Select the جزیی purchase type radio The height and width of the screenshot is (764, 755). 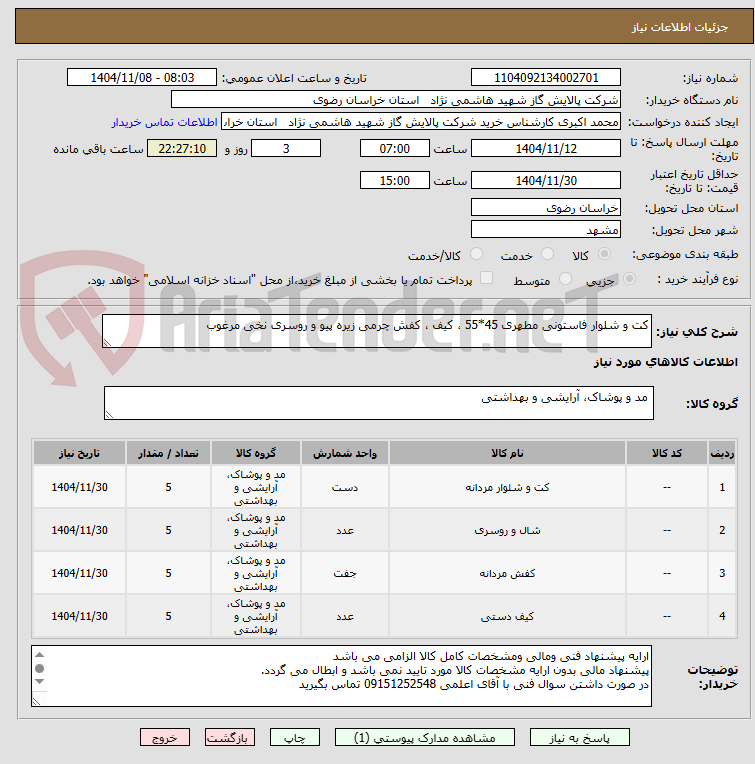(629, 279)
